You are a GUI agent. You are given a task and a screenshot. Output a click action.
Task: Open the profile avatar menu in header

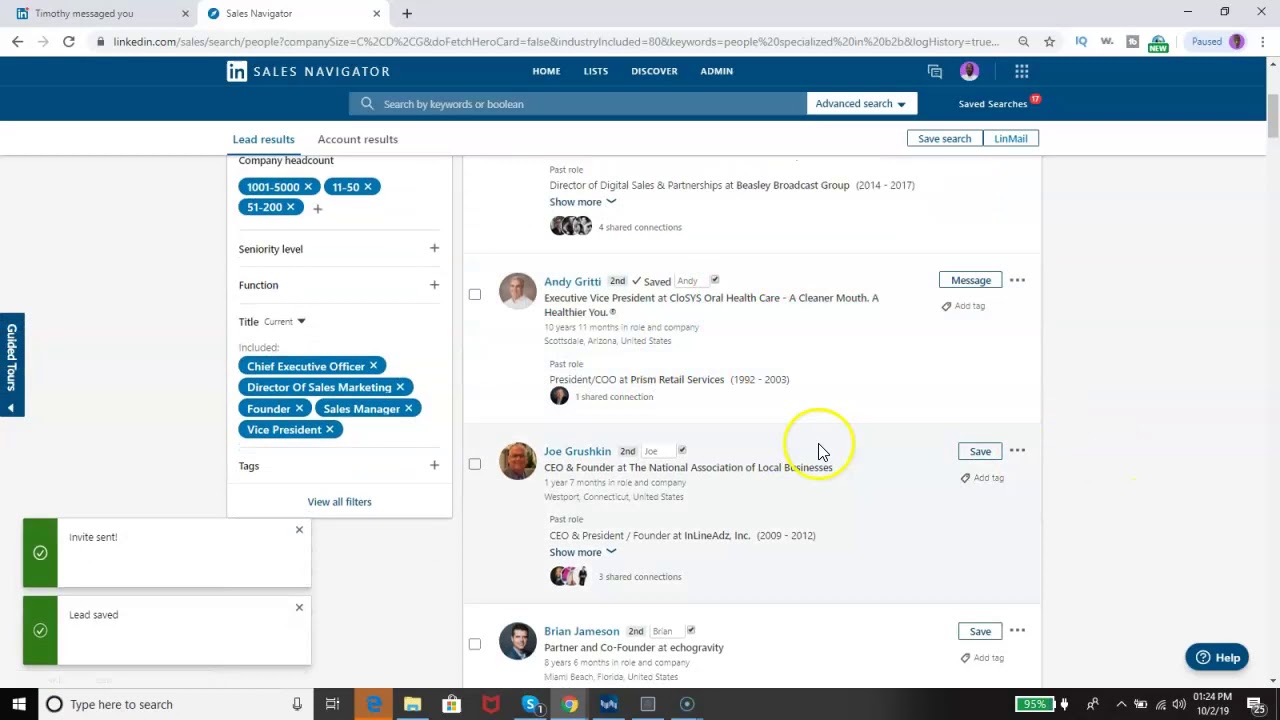(x=969, y=71)
